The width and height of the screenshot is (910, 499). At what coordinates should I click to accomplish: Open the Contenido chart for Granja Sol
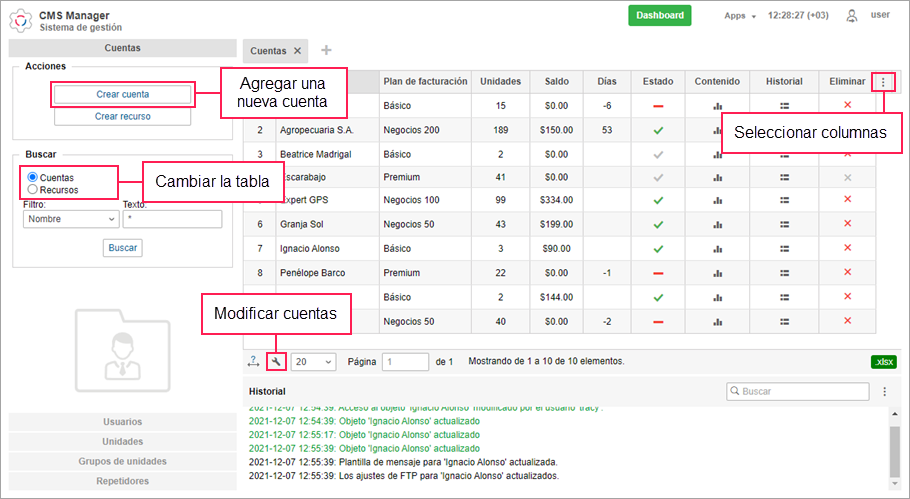pos(717,225)
